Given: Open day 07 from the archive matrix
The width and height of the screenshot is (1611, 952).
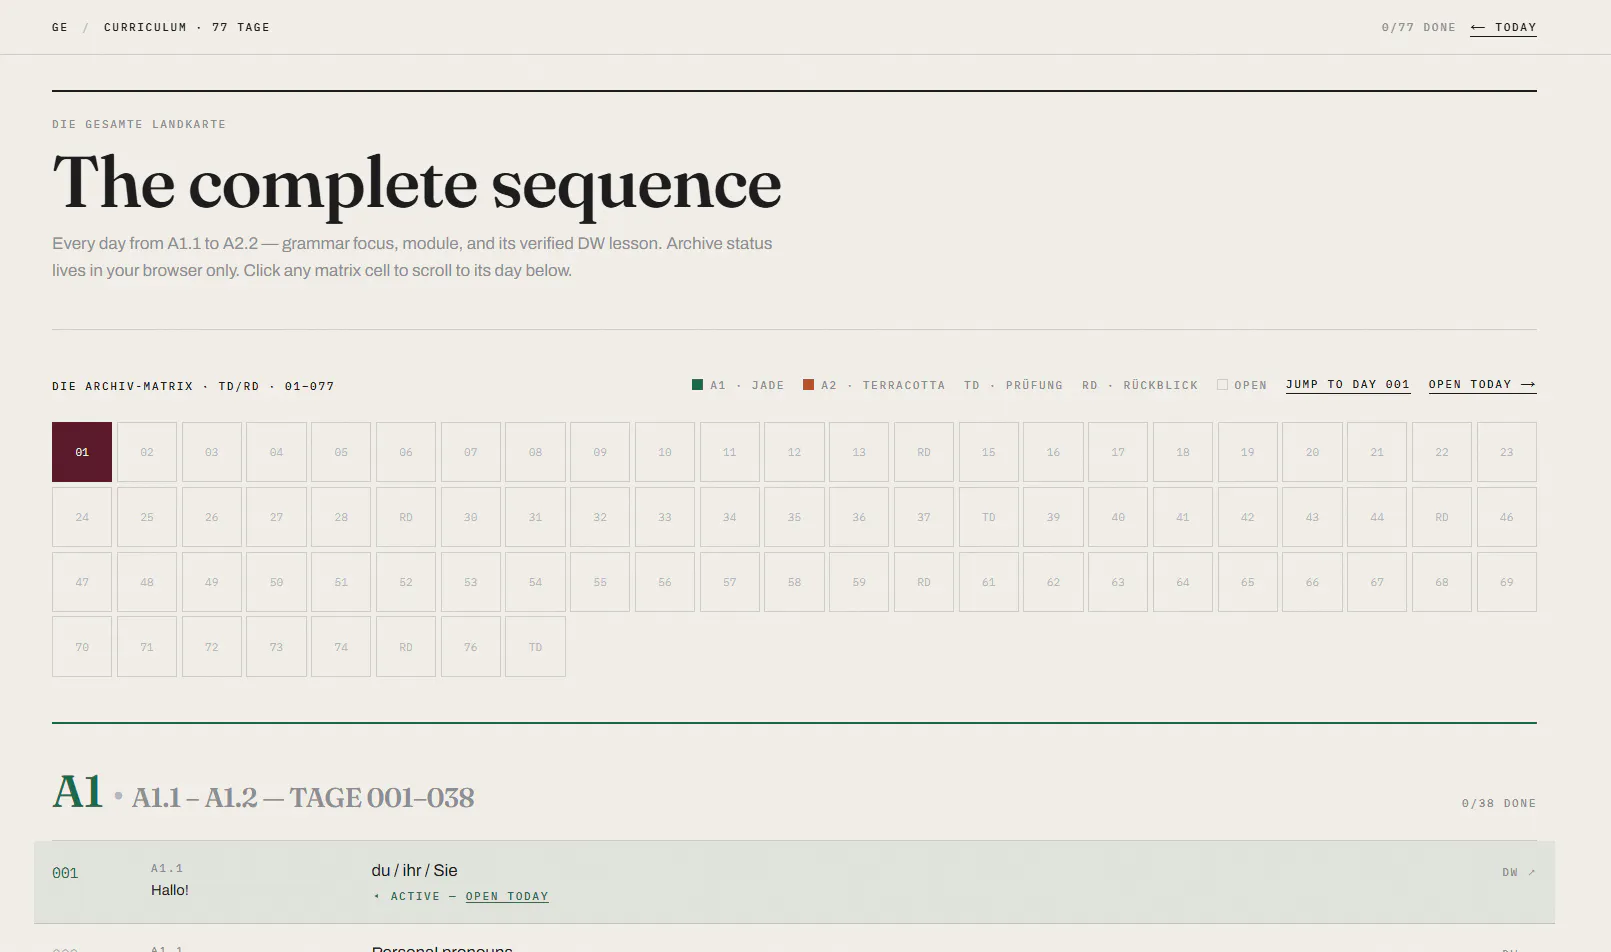Looking at the screenshot, I should point(471,452).
